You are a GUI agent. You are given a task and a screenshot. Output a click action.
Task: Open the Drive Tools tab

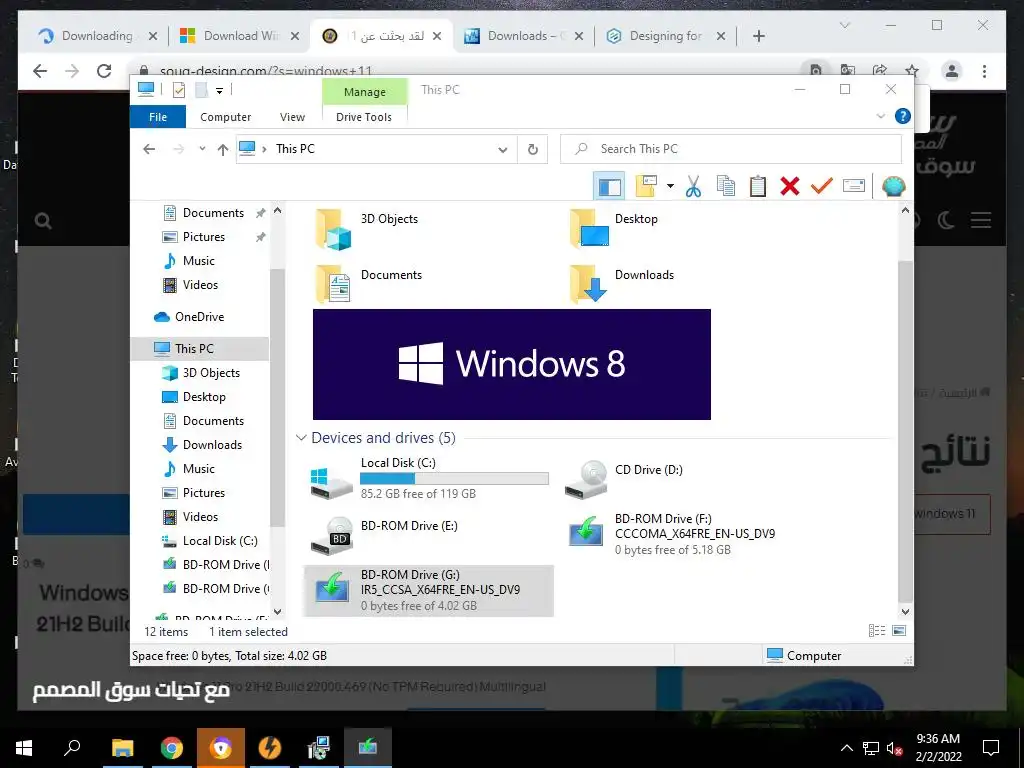[x=364, y=117]
